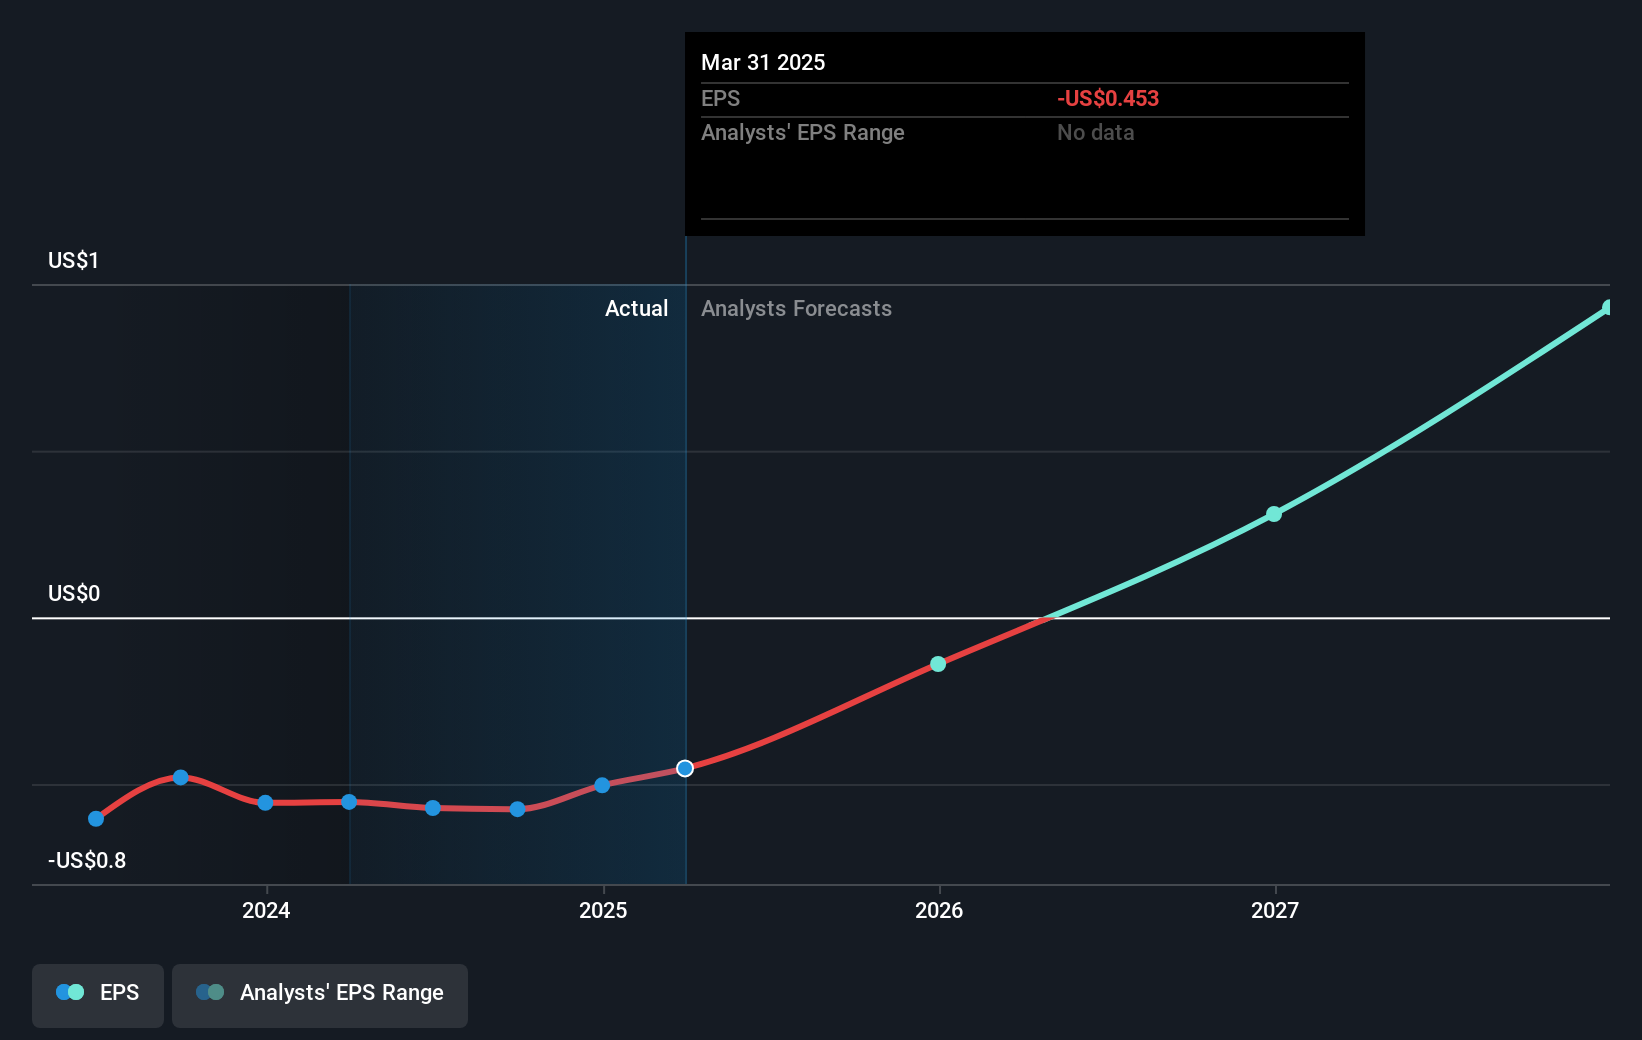
Task: Select the first EPS data point before 2024
Action: 96,819
